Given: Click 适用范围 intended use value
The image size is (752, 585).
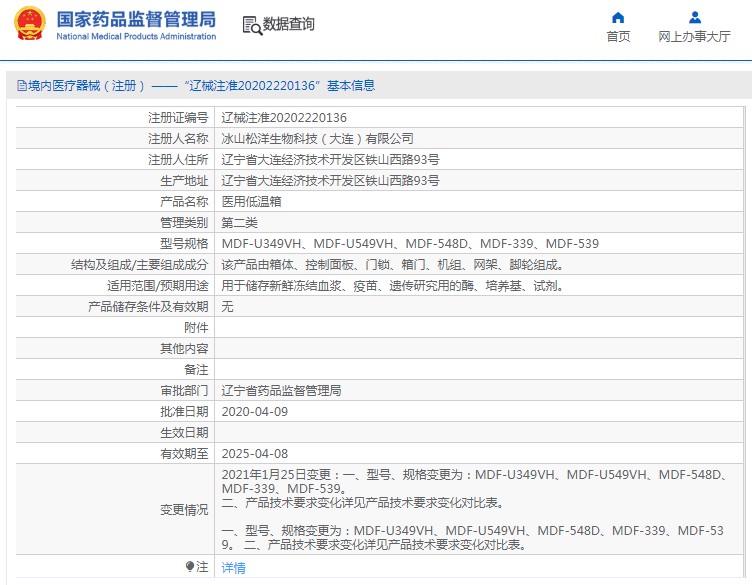Looking at the screenshot, I should click(x=393, y=286).
